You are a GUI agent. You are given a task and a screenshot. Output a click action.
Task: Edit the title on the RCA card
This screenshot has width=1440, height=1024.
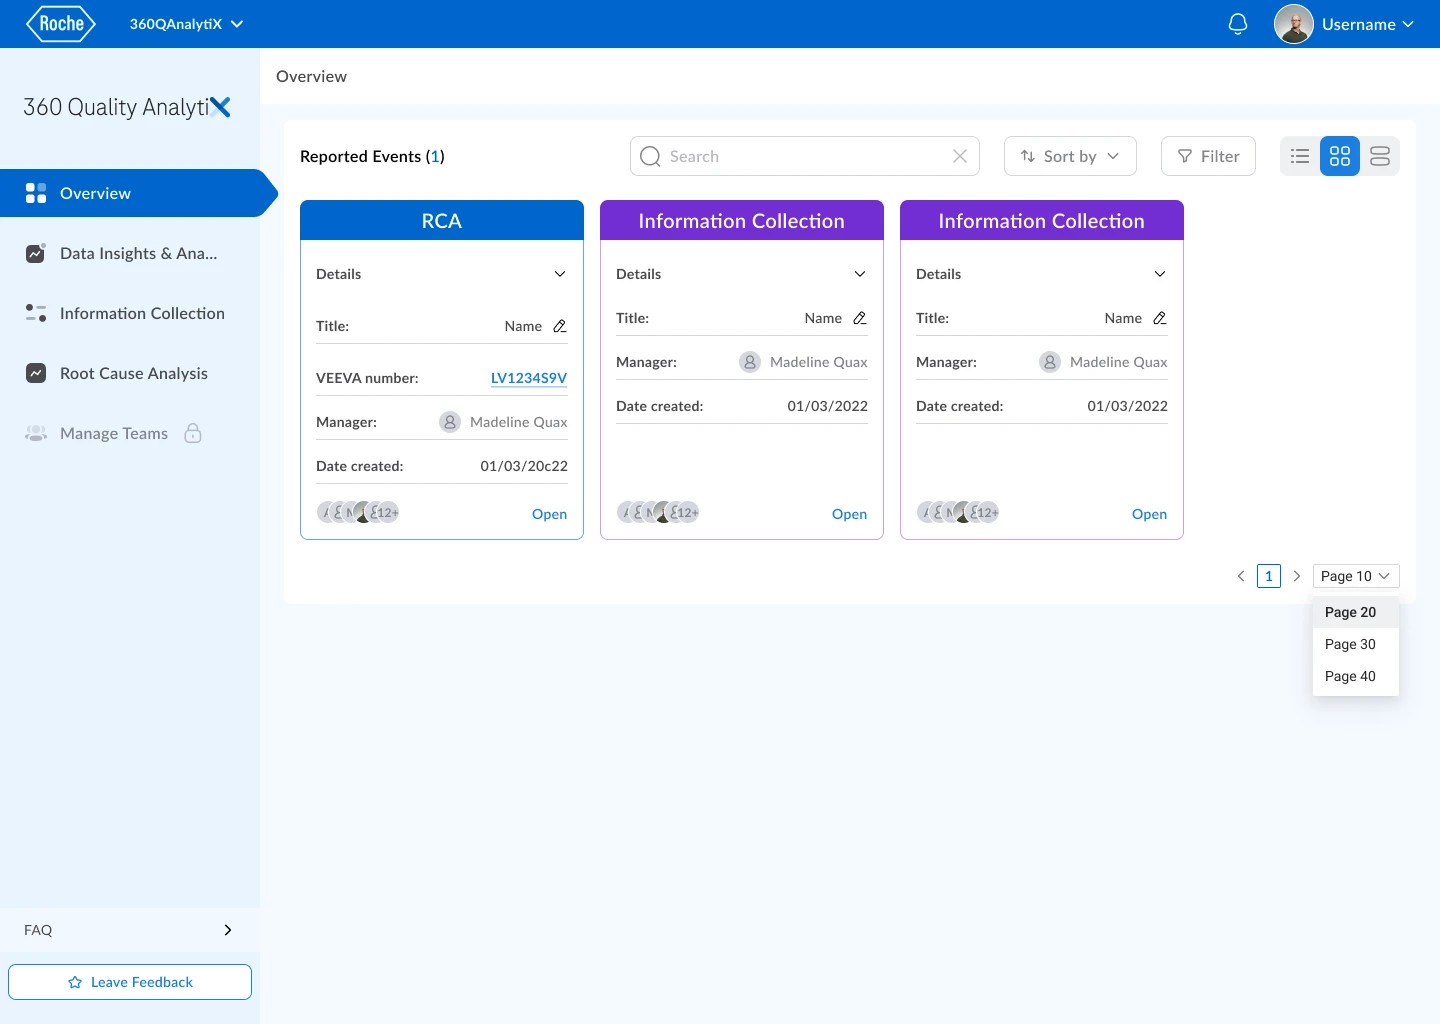tap(560, 326)
